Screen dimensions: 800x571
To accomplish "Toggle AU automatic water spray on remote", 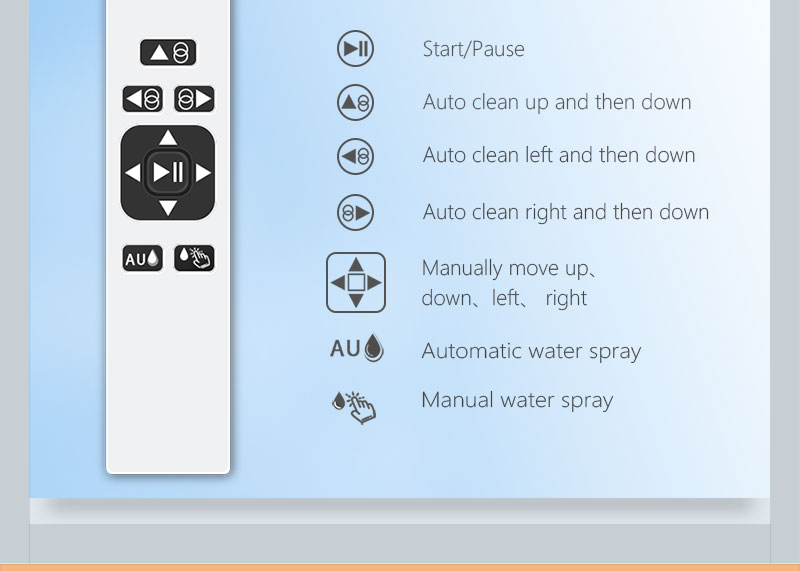I will (x=142, y=258).
